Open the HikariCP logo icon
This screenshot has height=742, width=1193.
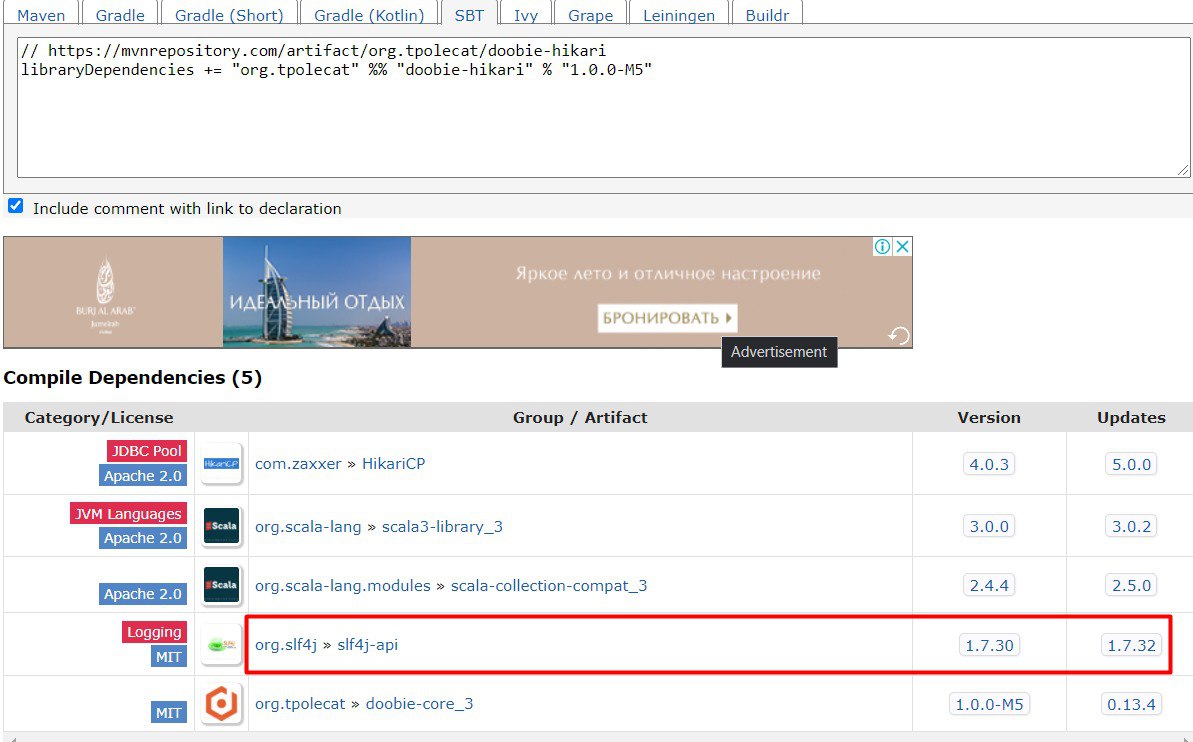tap(221, 463)
